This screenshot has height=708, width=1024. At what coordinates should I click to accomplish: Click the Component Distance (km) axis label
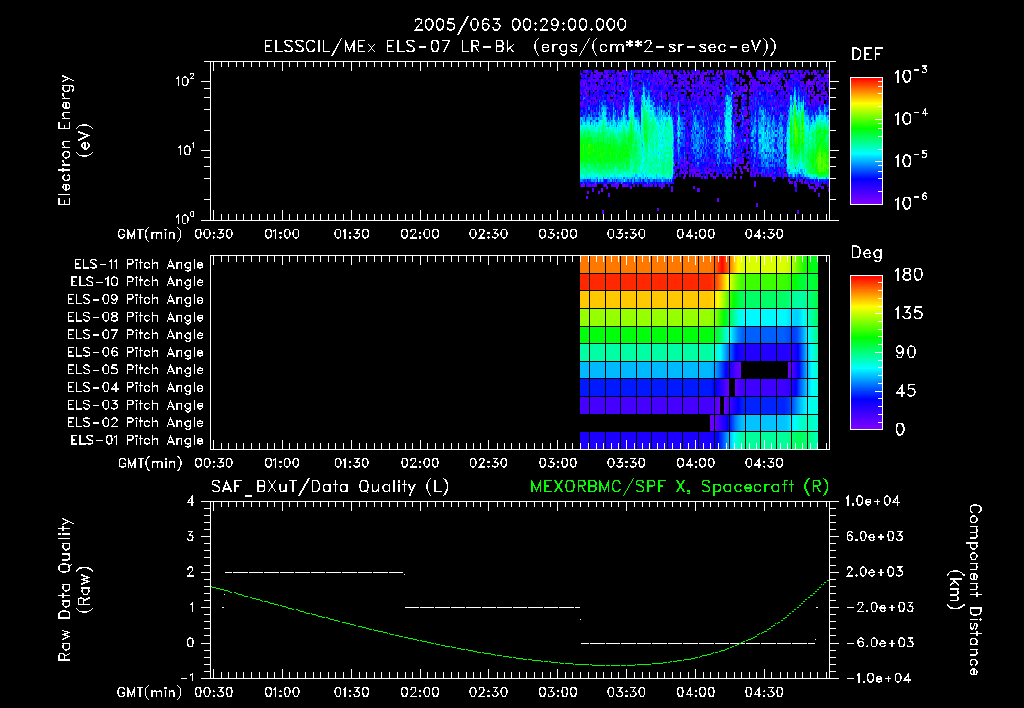(x=965, y=590)
